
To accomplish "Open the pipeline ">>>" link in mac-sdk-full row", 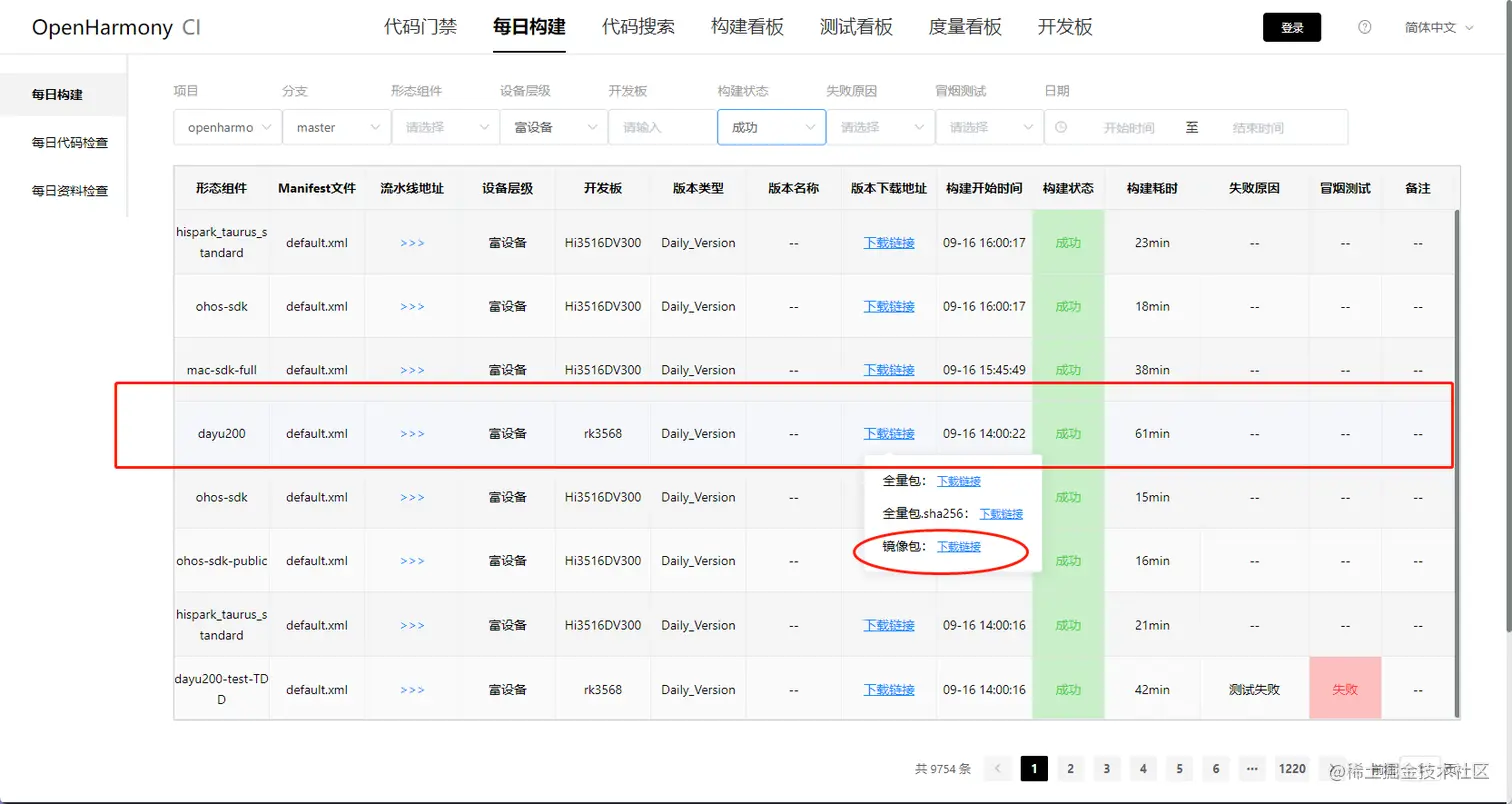I will (x=411, y=370).
